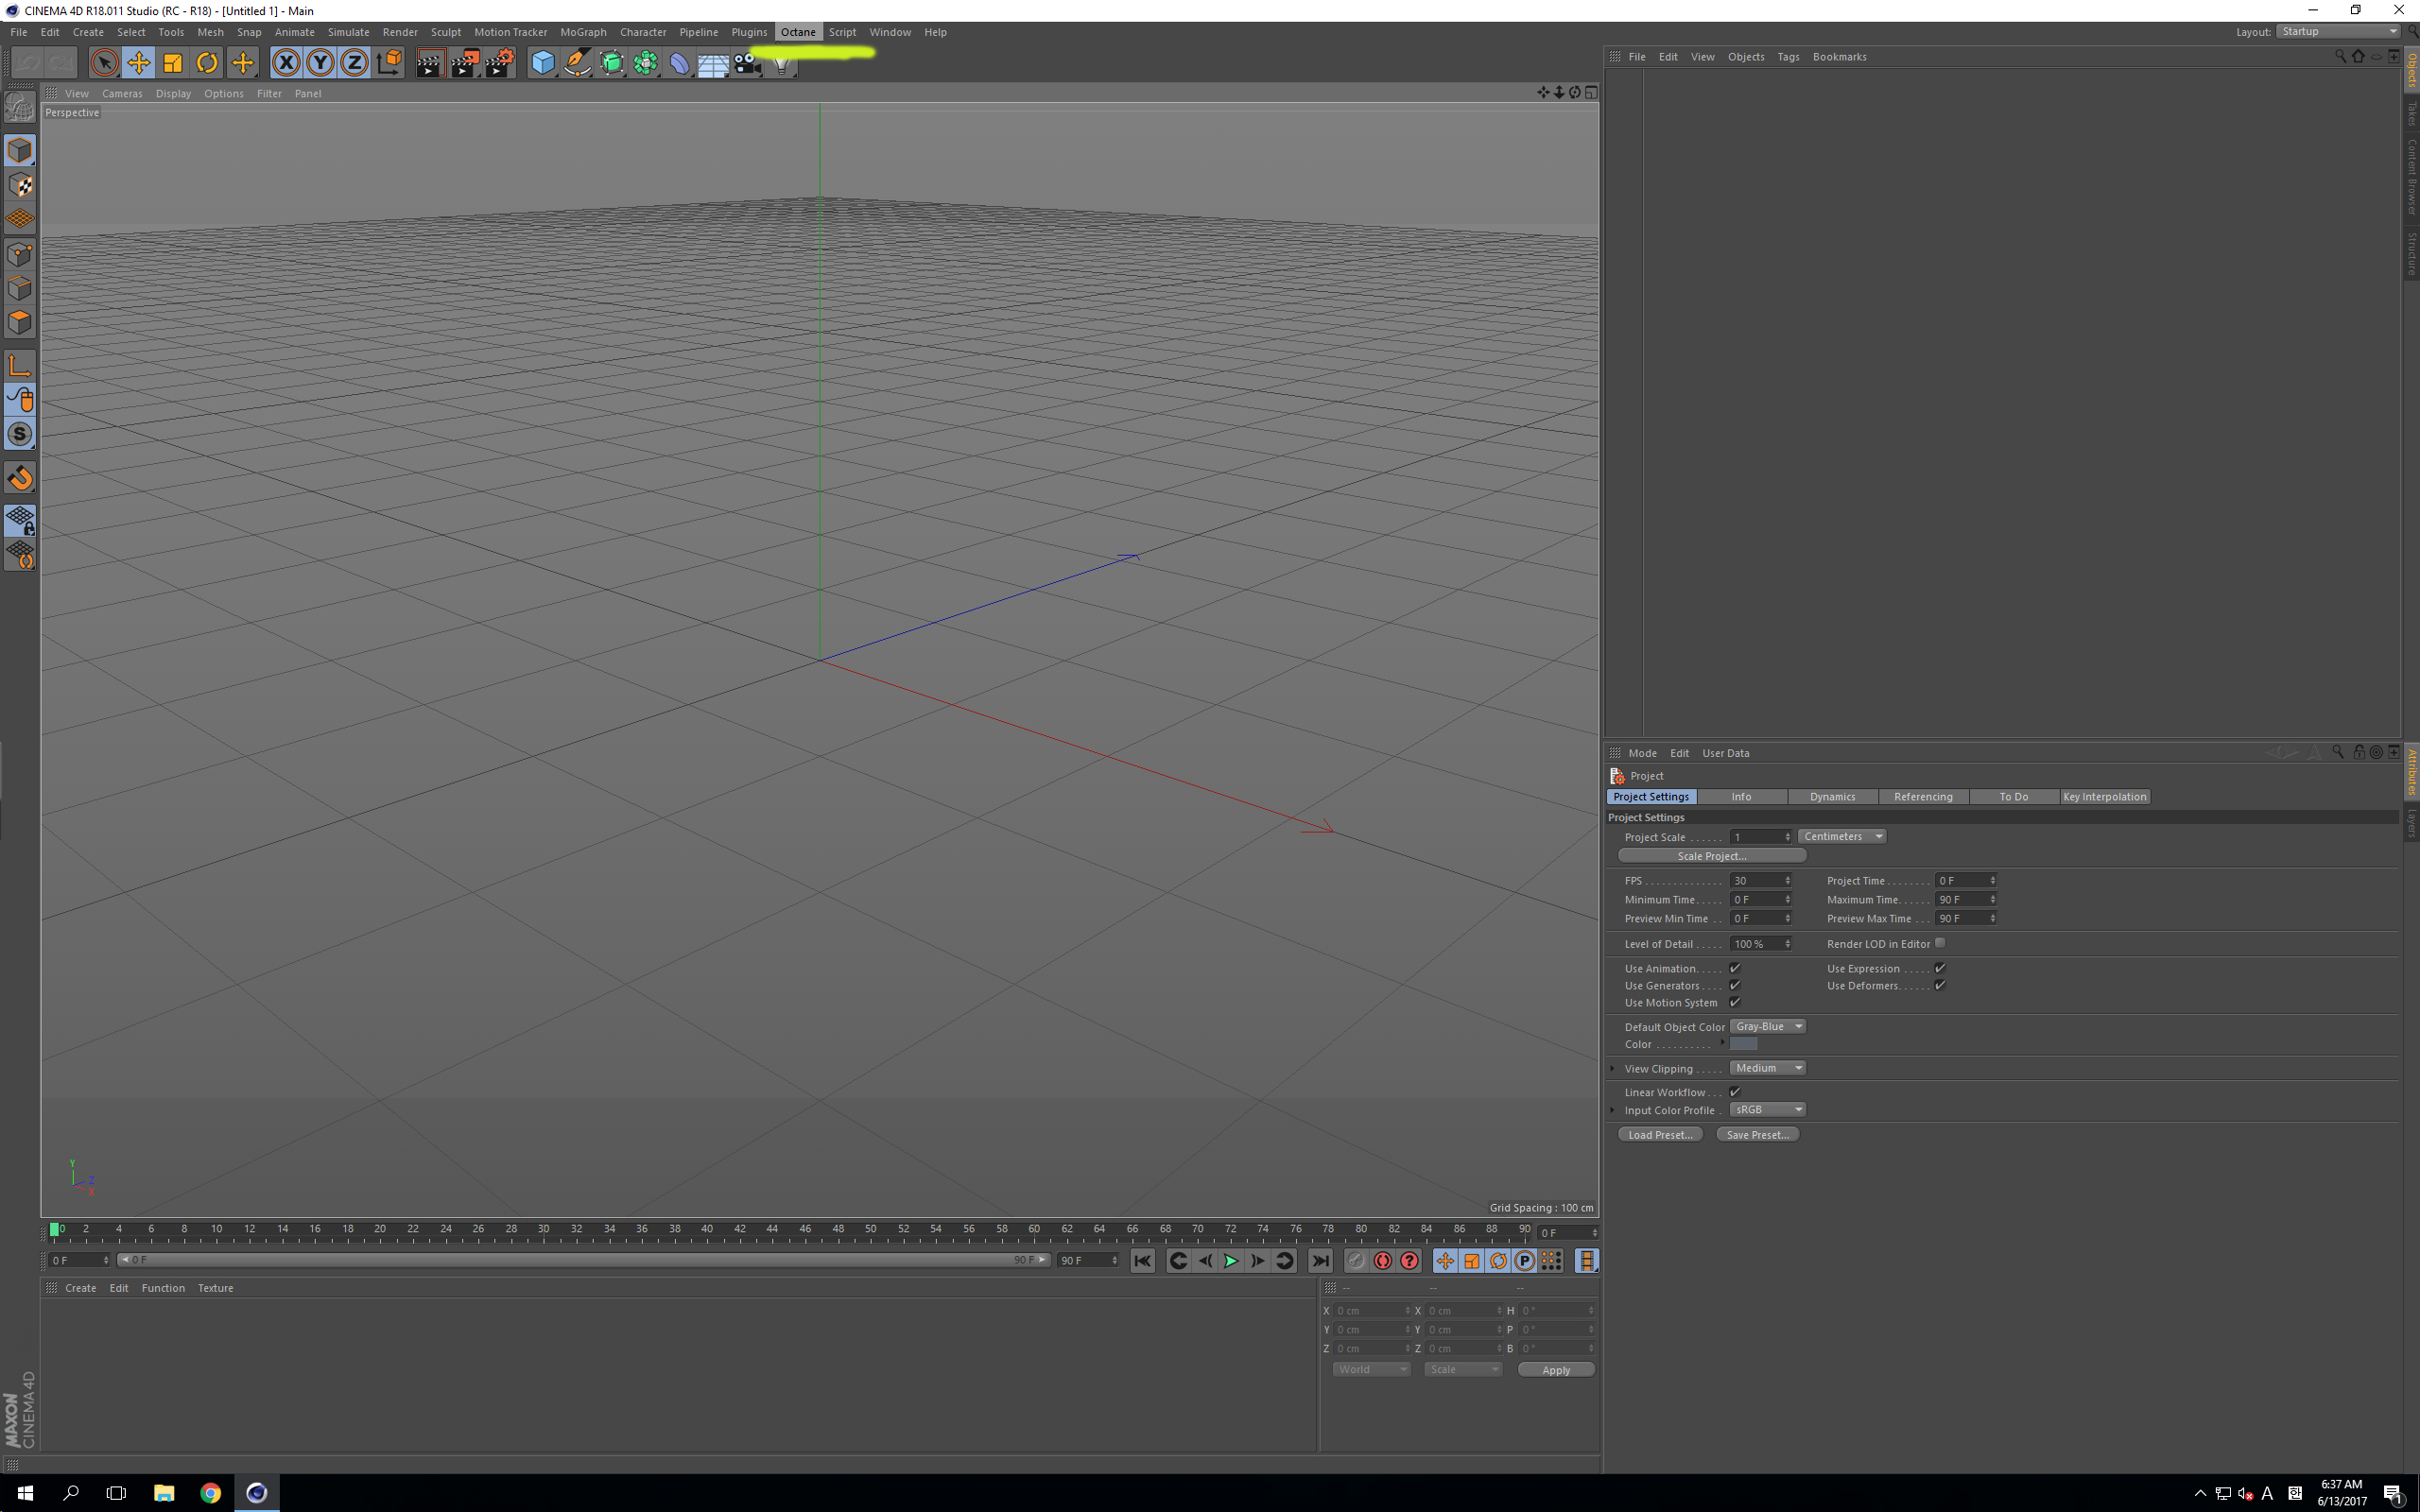
Task: Open Input Color Profile sRGB dropdown
Action: pyautogui.click(x=1767, y=1109)
